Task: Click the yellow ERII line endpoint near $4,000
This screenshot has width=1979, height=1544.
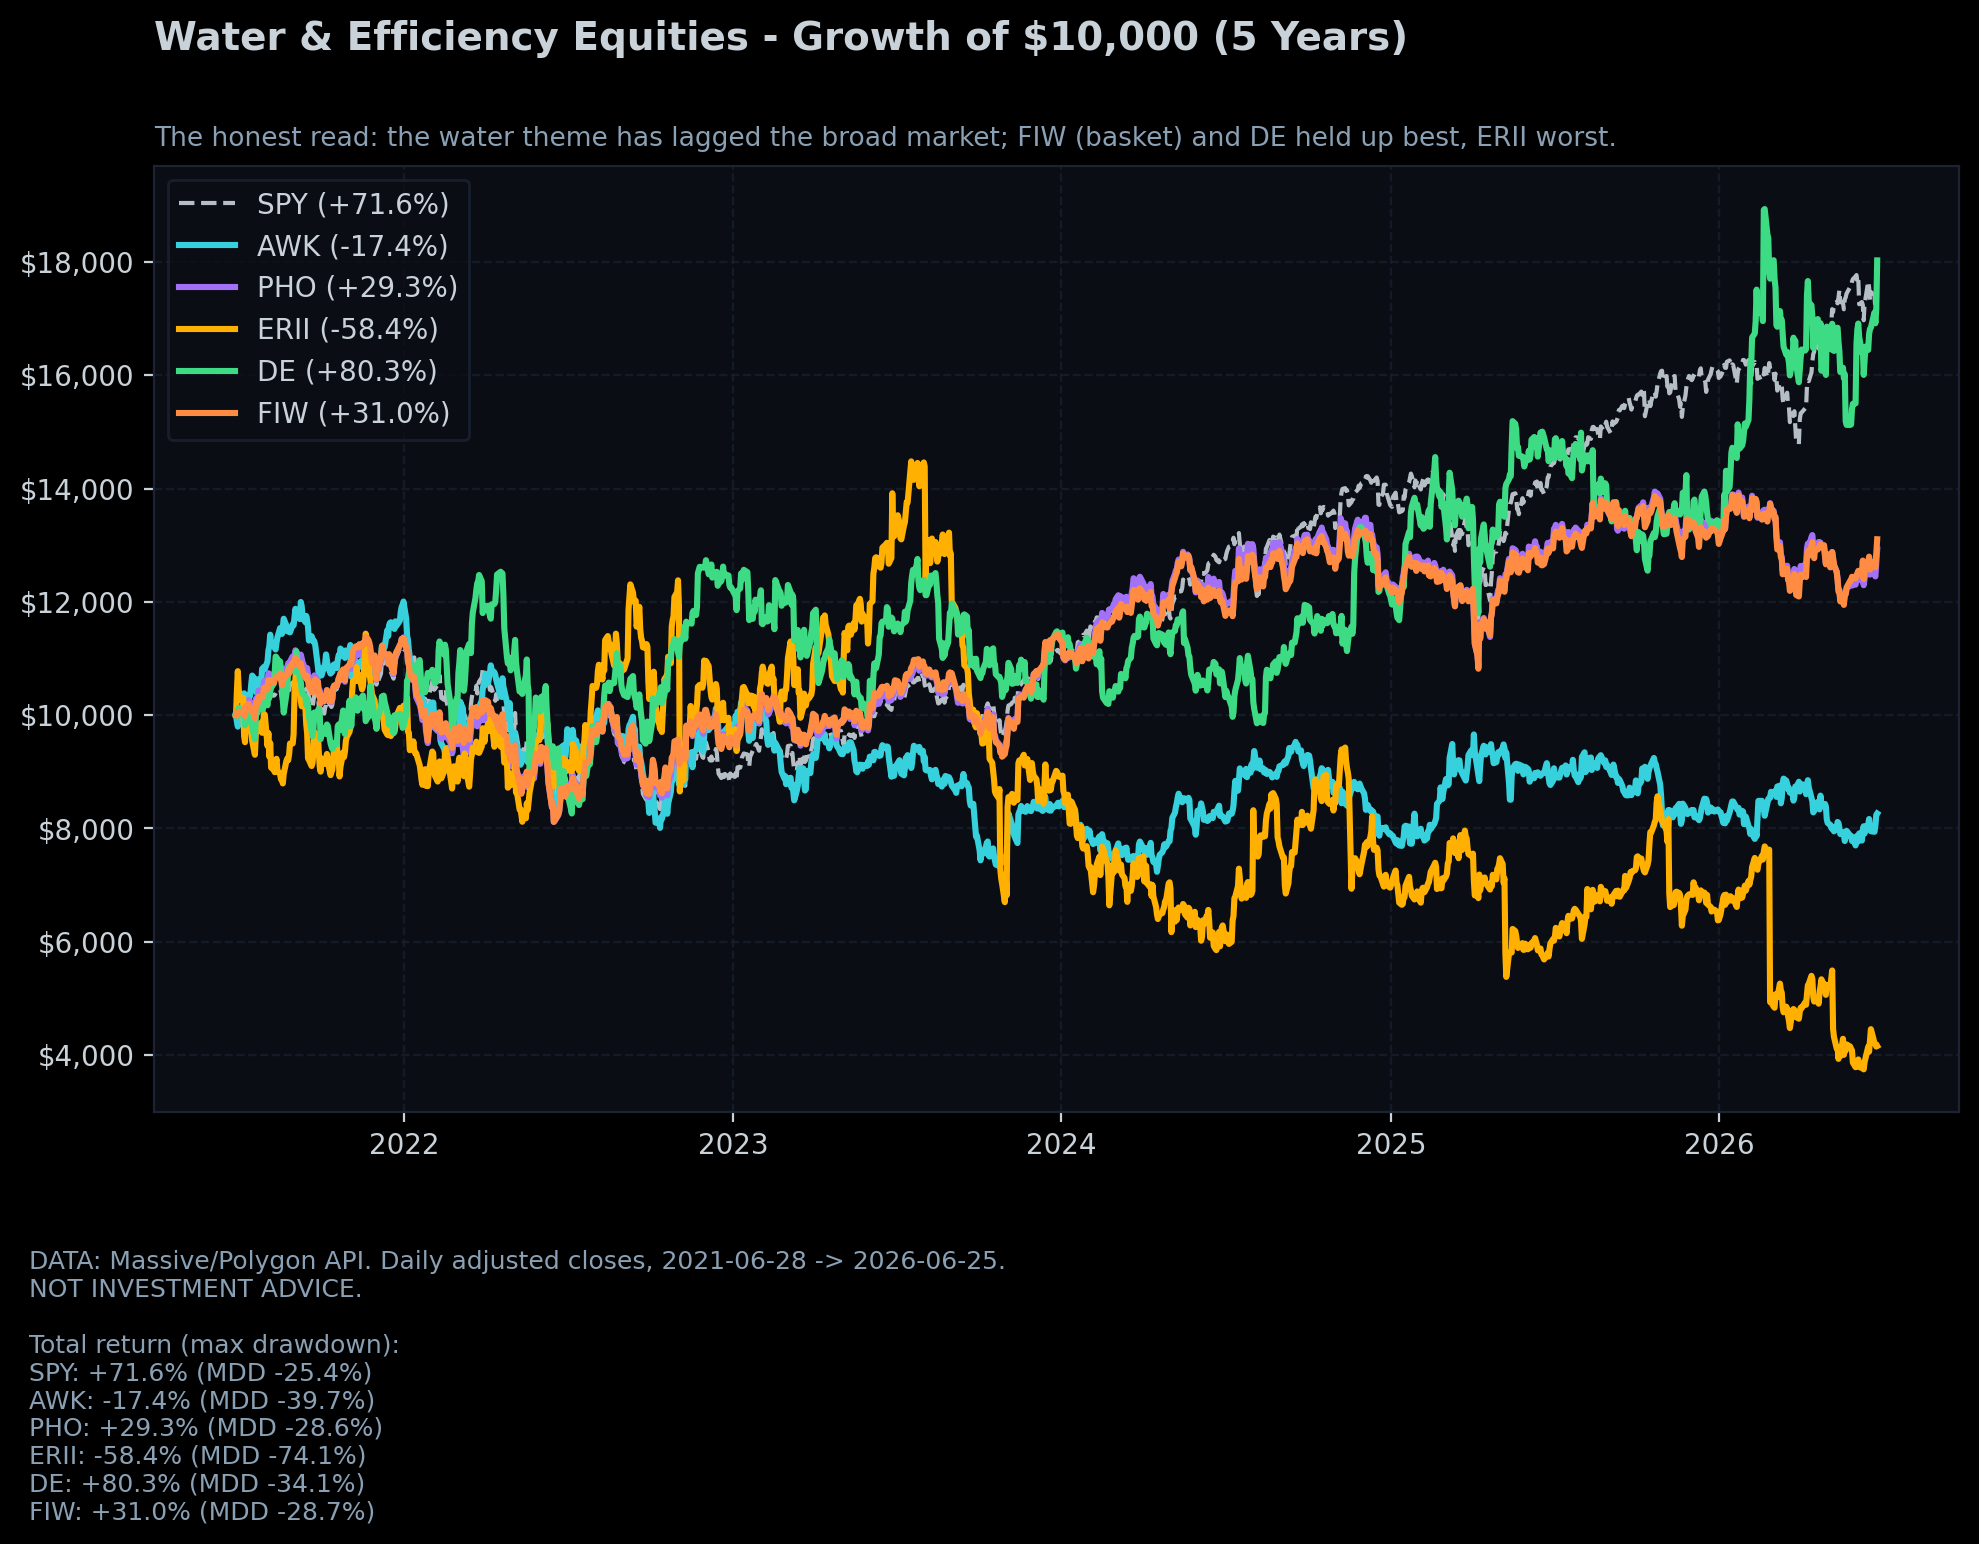Action: (1877, 1047)
